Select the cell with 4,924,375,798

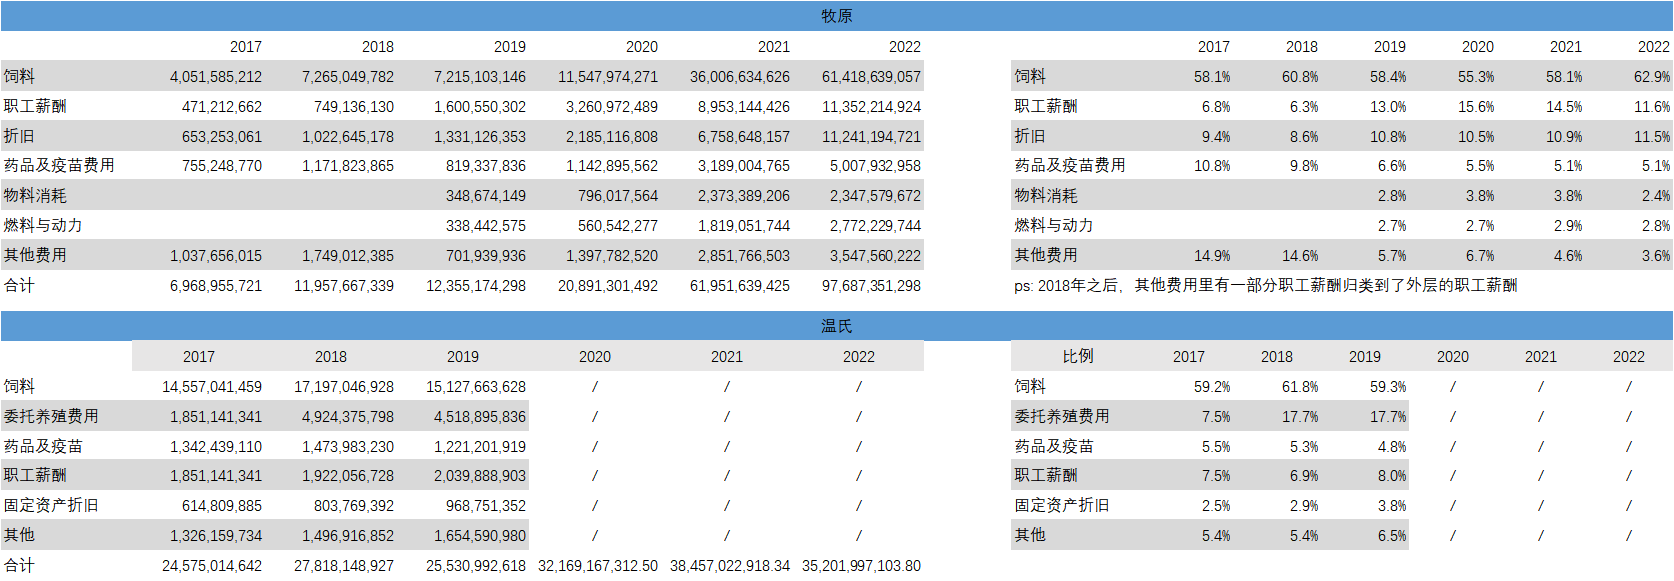pos(348,417)
